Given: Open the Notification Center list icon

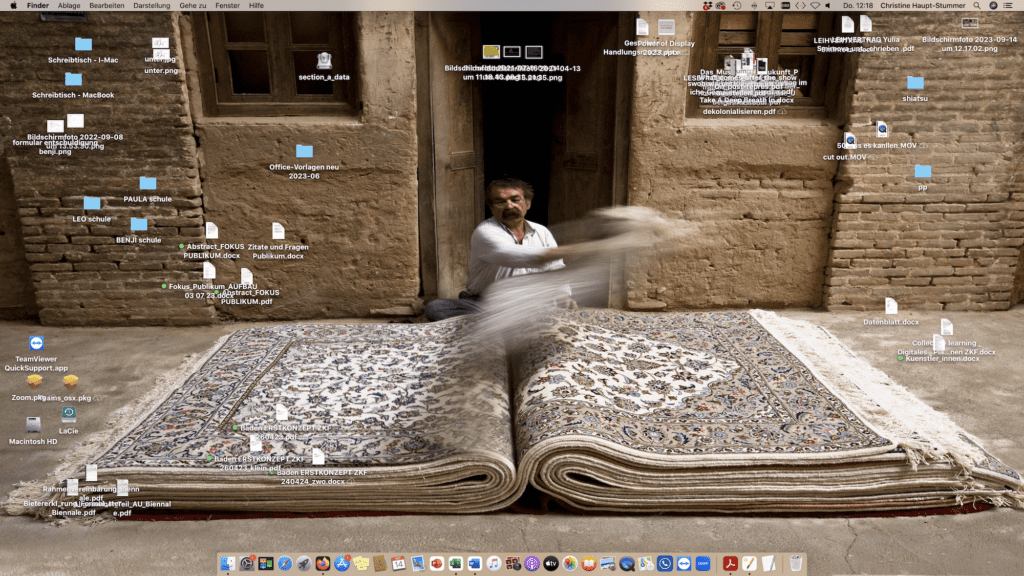Looking at the screenshot, I should (x=1007, y=5).
